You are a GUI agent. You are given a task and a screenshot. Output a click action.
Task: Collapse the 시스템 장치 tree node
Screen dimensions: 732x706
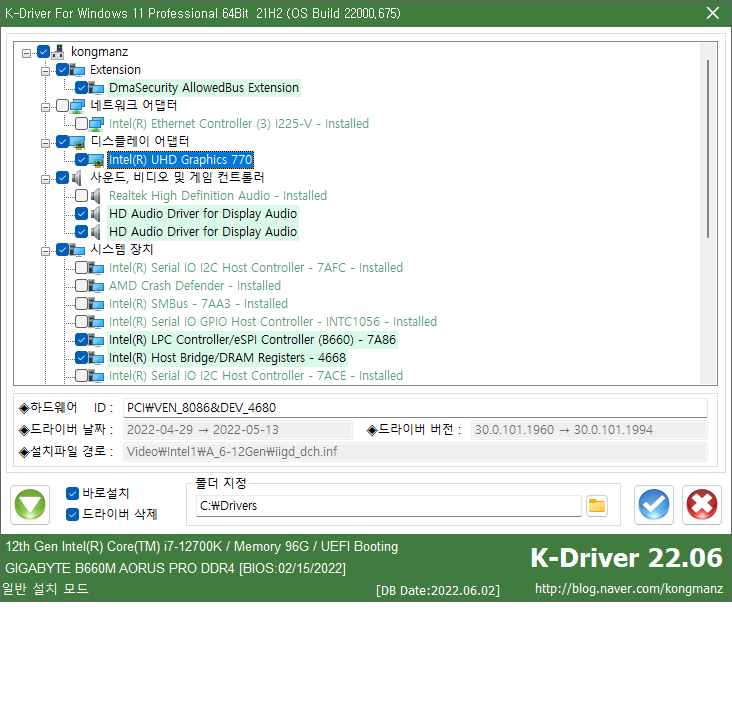point(45,251)
